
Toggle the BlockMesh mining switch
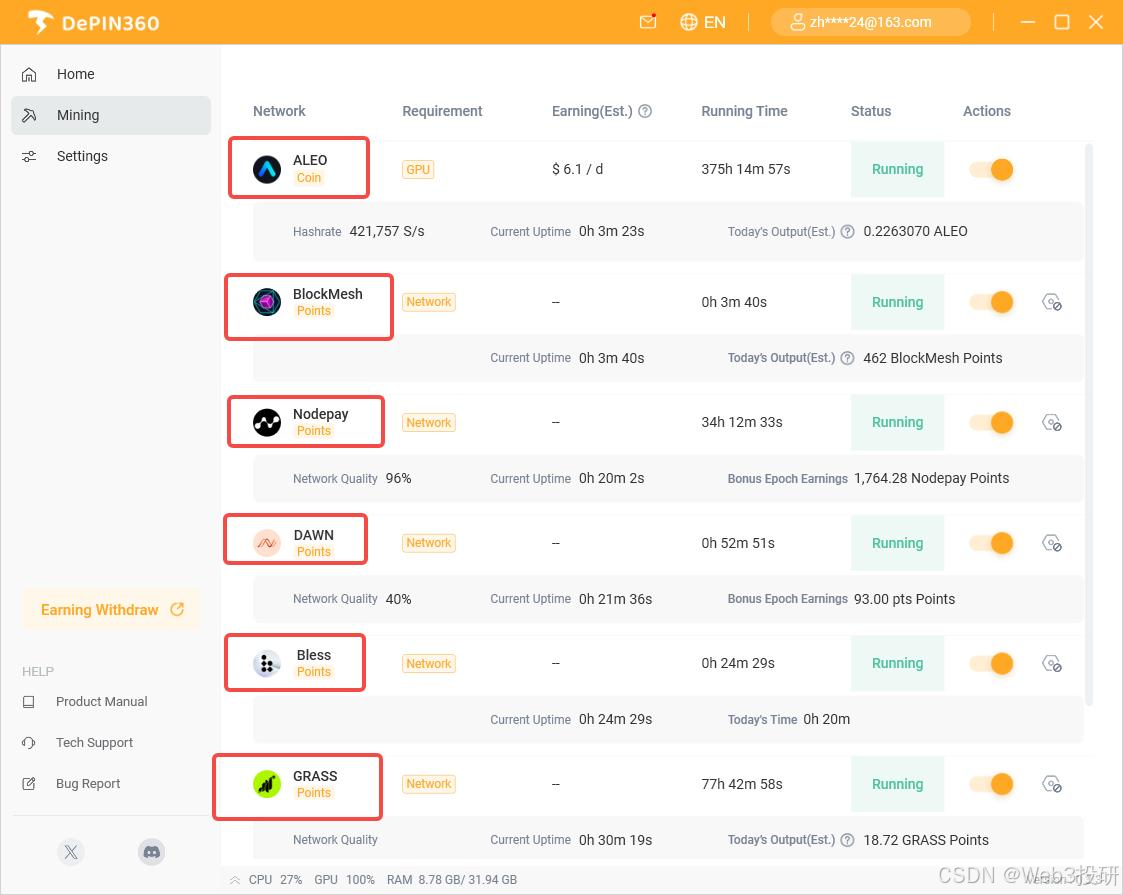pyautogui.click(x=991, y=302)
